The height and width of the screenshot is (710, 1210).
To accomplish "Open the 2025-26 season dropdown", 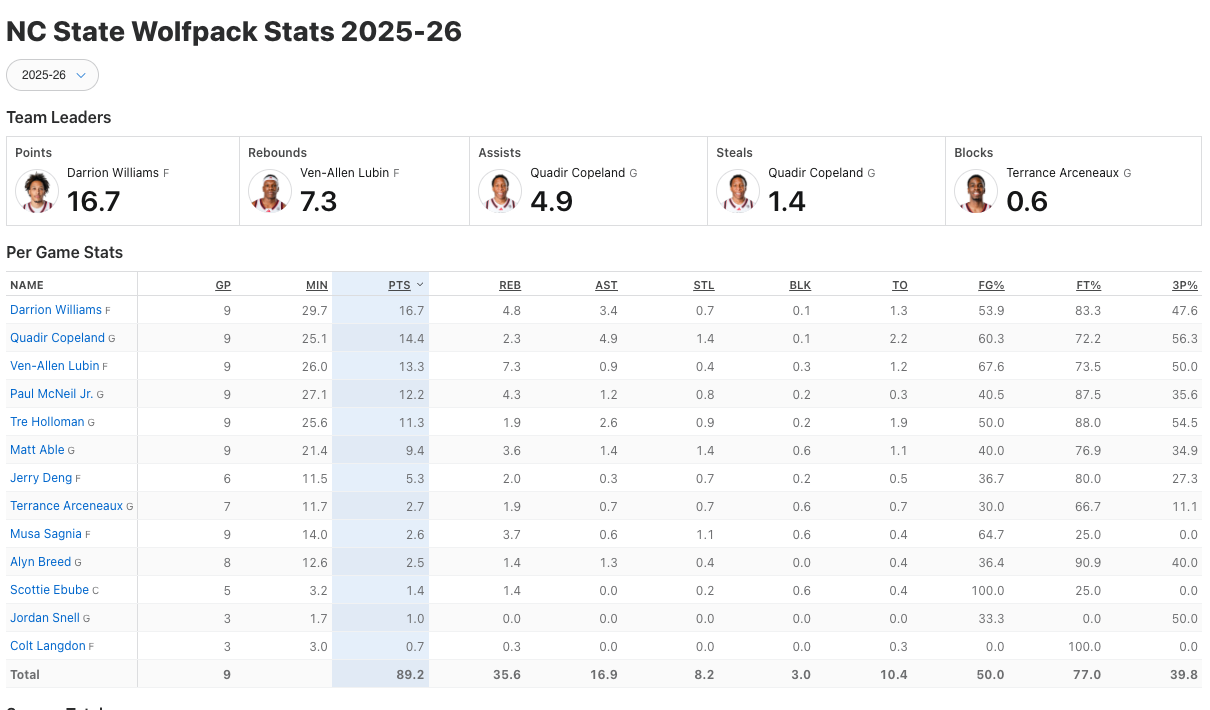I will click(x=52, y=75).
